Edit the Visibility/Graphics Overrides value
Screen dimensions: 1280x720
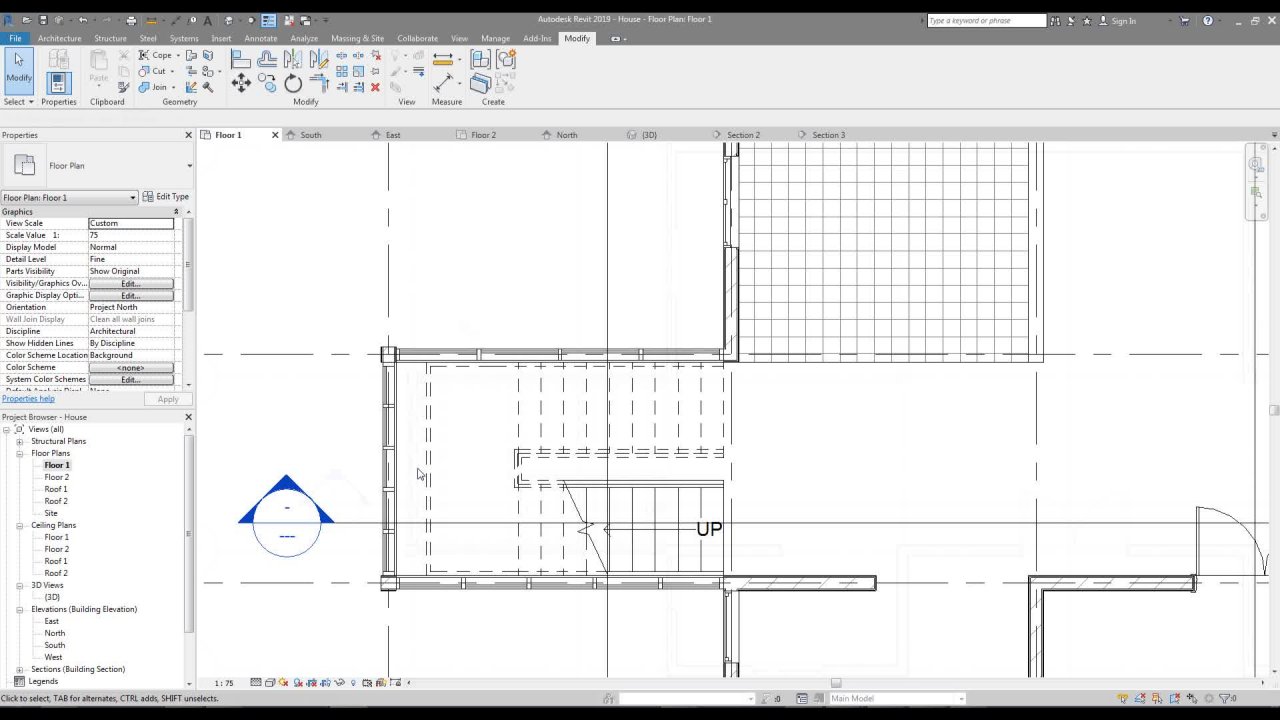pyautogui.click(x=131, y=283)
